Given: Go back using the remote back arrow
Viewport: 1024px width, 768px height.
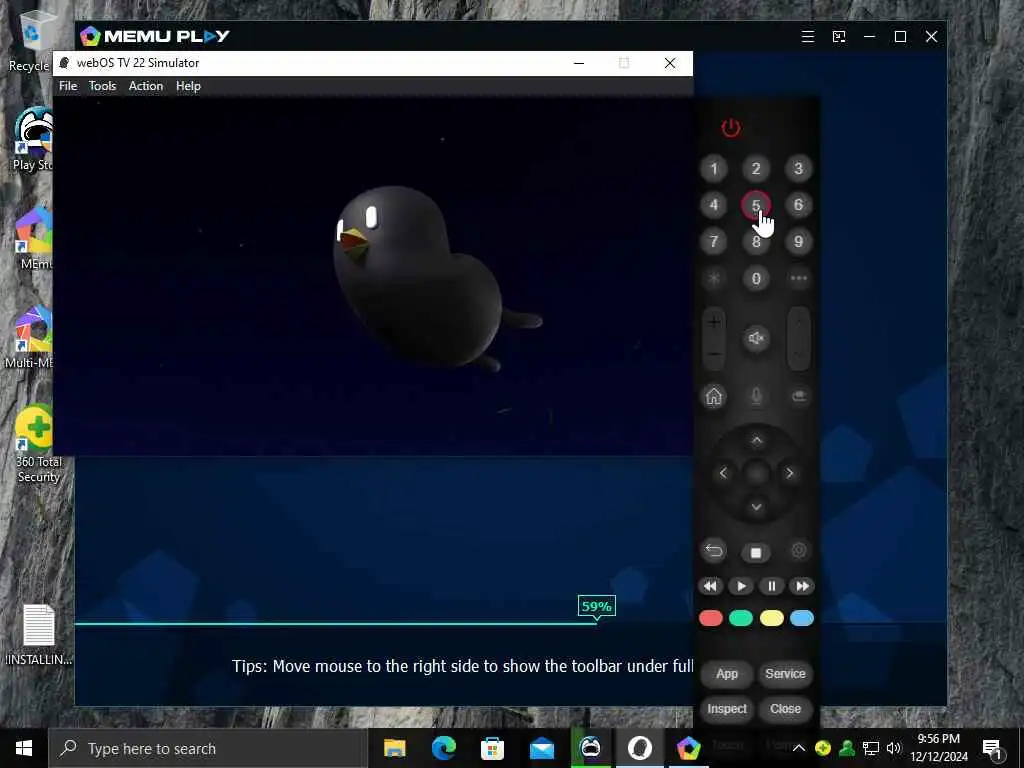Looking at the screenshot, I should pyautogui.click(x=714, y=551).
